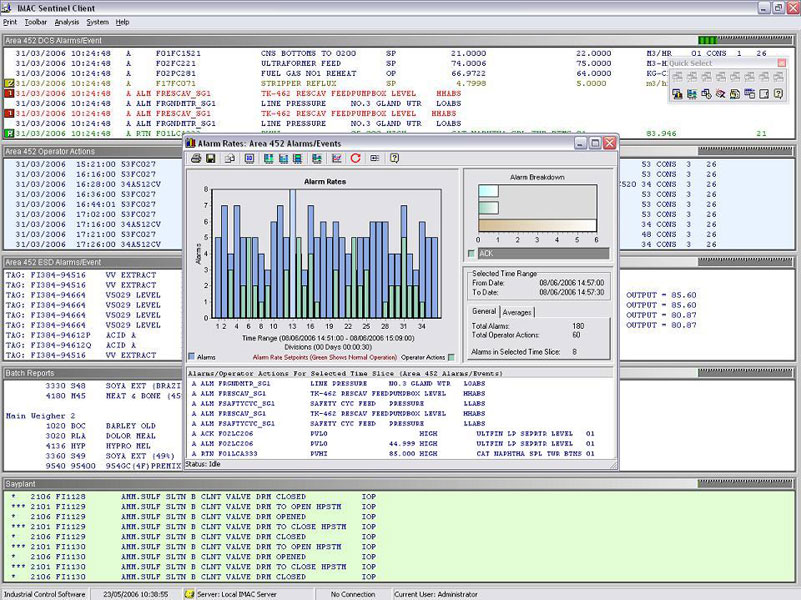Open the Toolbar menu
Screen dimensions: 801x600
point(35,21)
